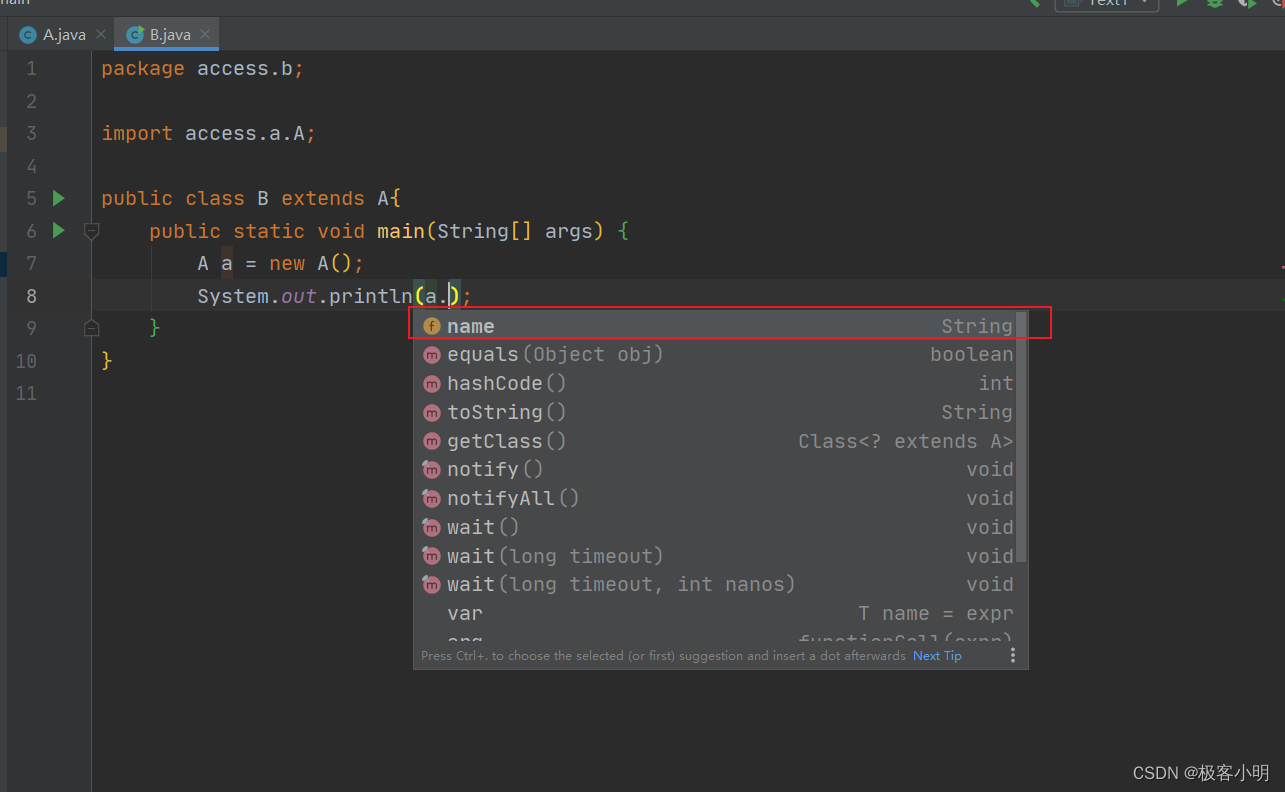Click the completion popup vertical scrollbar

[x=1021, y=438]
